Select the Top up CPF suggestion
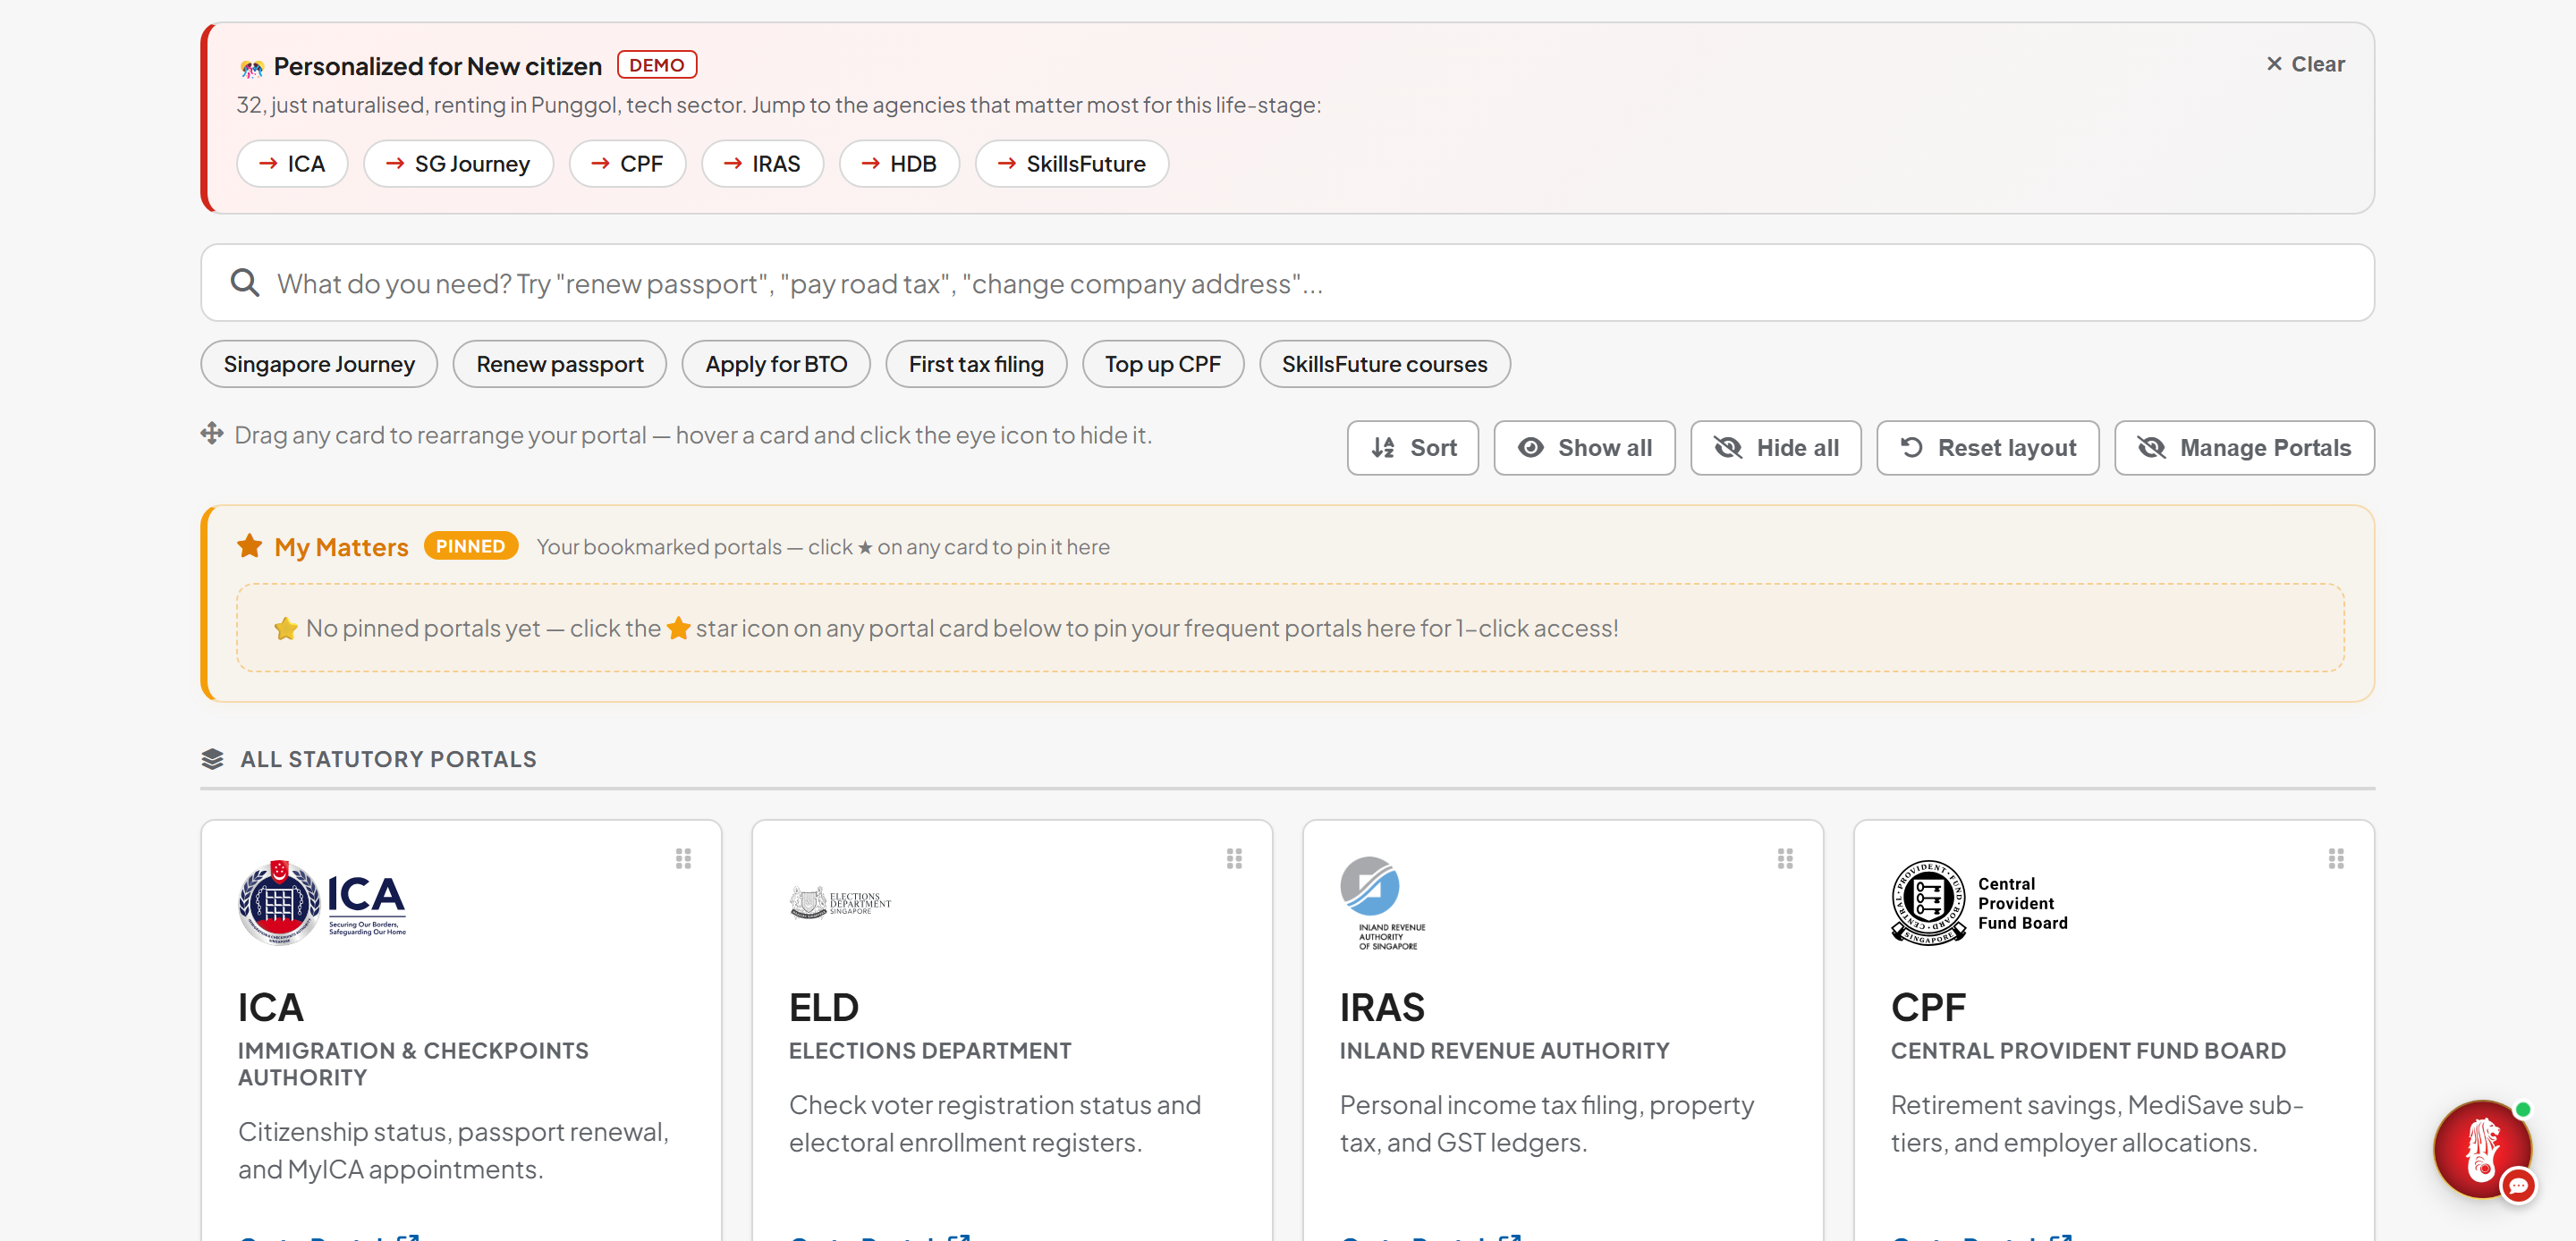 click(1163, 364)
